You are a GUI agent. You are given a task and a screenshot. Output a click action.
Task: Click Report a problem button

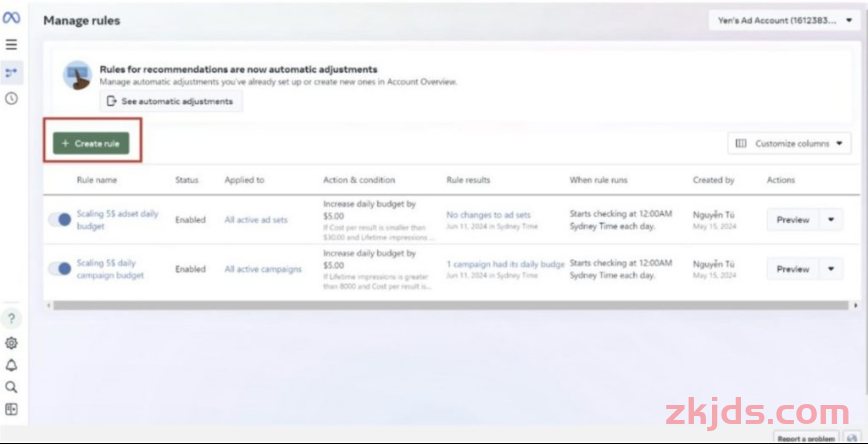[806, 438]
